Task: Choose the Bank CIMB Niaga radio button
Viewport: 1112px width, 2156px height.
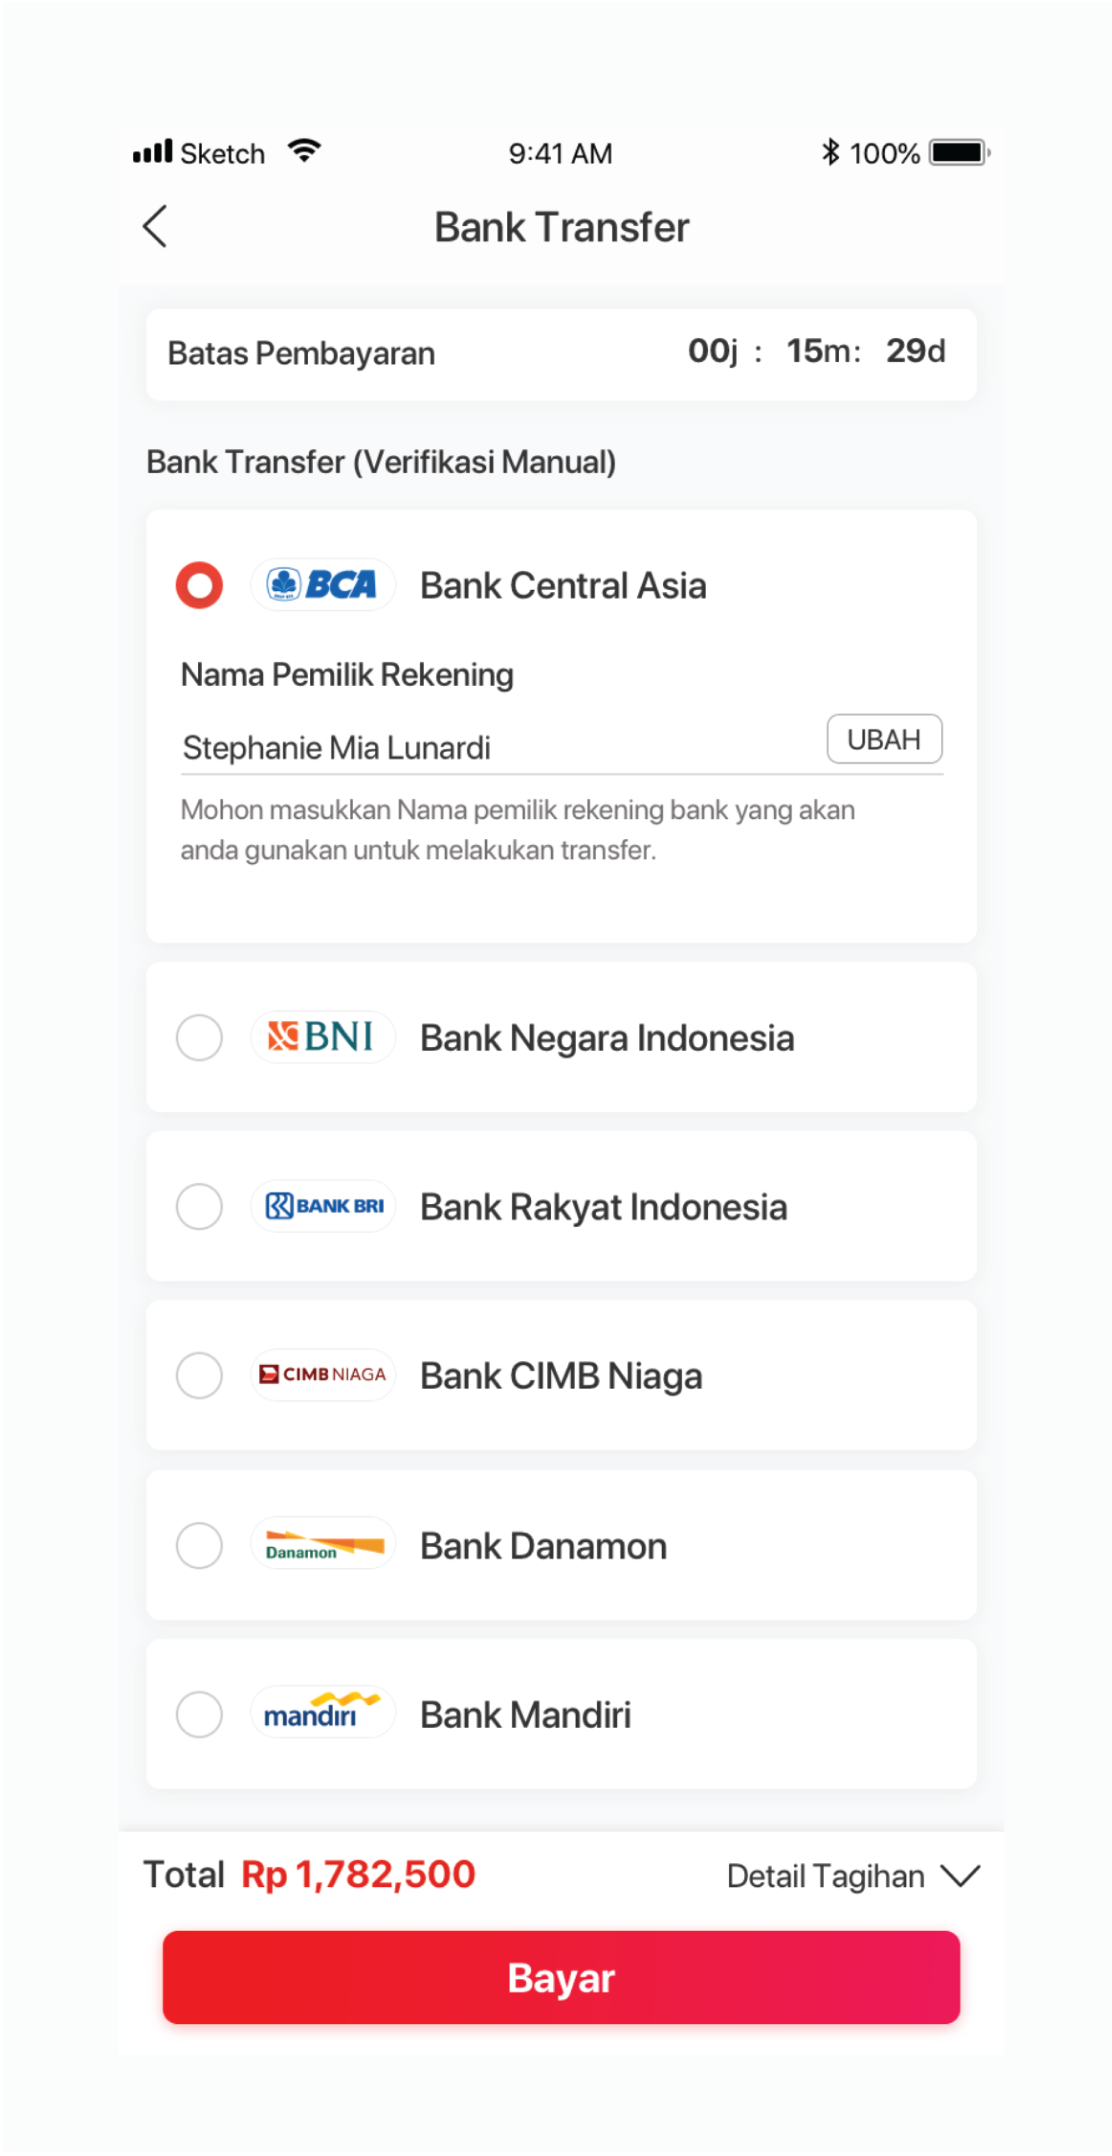Action: tap(199, 1375)
